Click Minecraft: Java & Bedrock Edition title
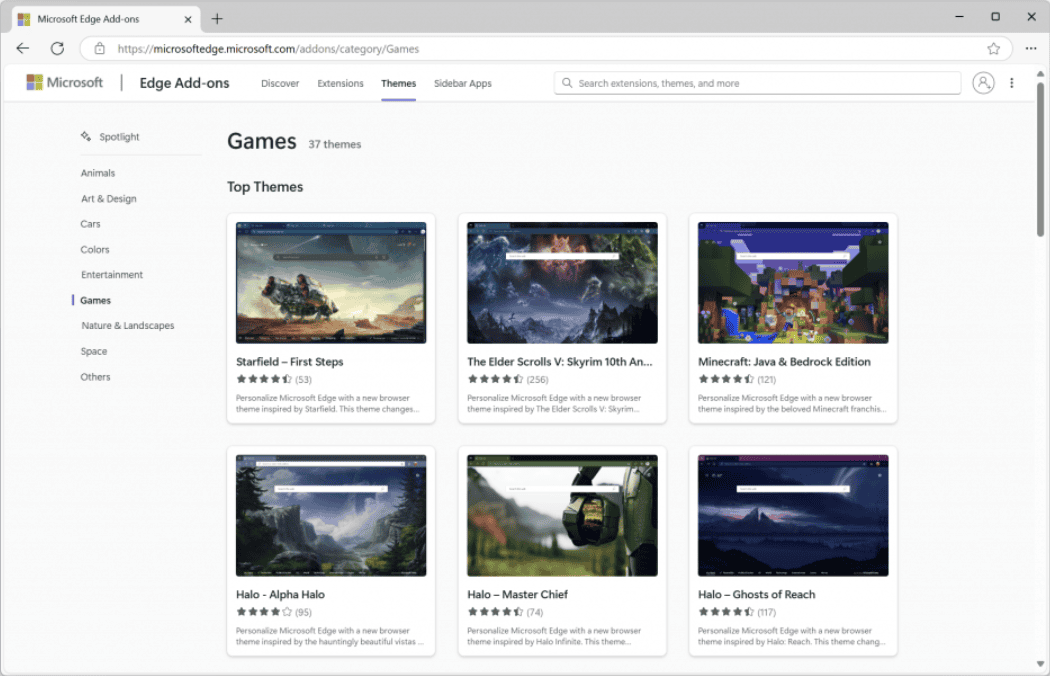Screen dimensions: 1050x676 point(784,361)
